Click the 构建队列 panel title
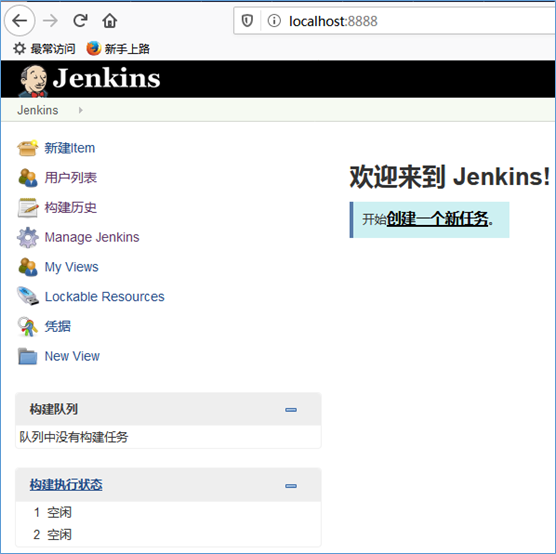Viewport: 556px width, 554px height. click(x=54, y=409)
